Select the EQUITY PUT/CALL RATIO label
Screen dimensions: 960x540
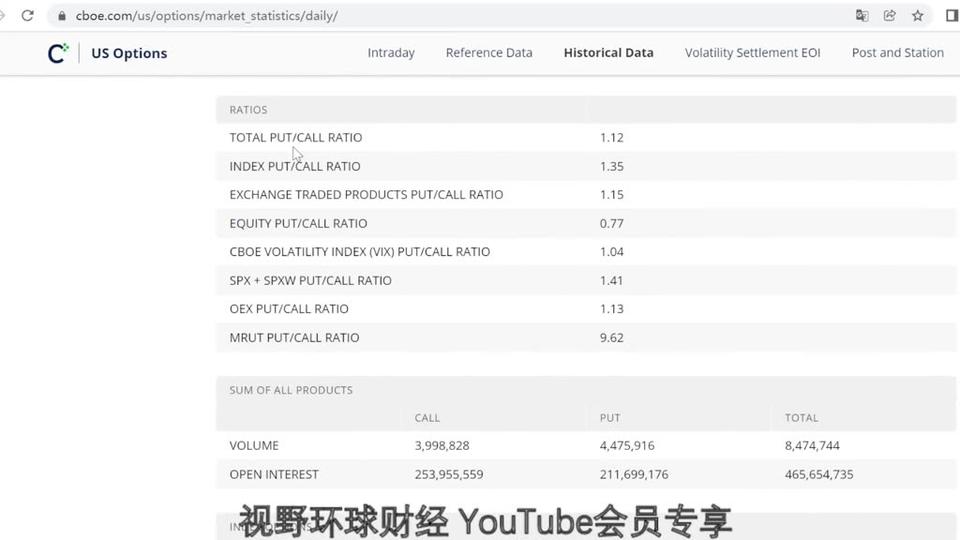point(298,223)
